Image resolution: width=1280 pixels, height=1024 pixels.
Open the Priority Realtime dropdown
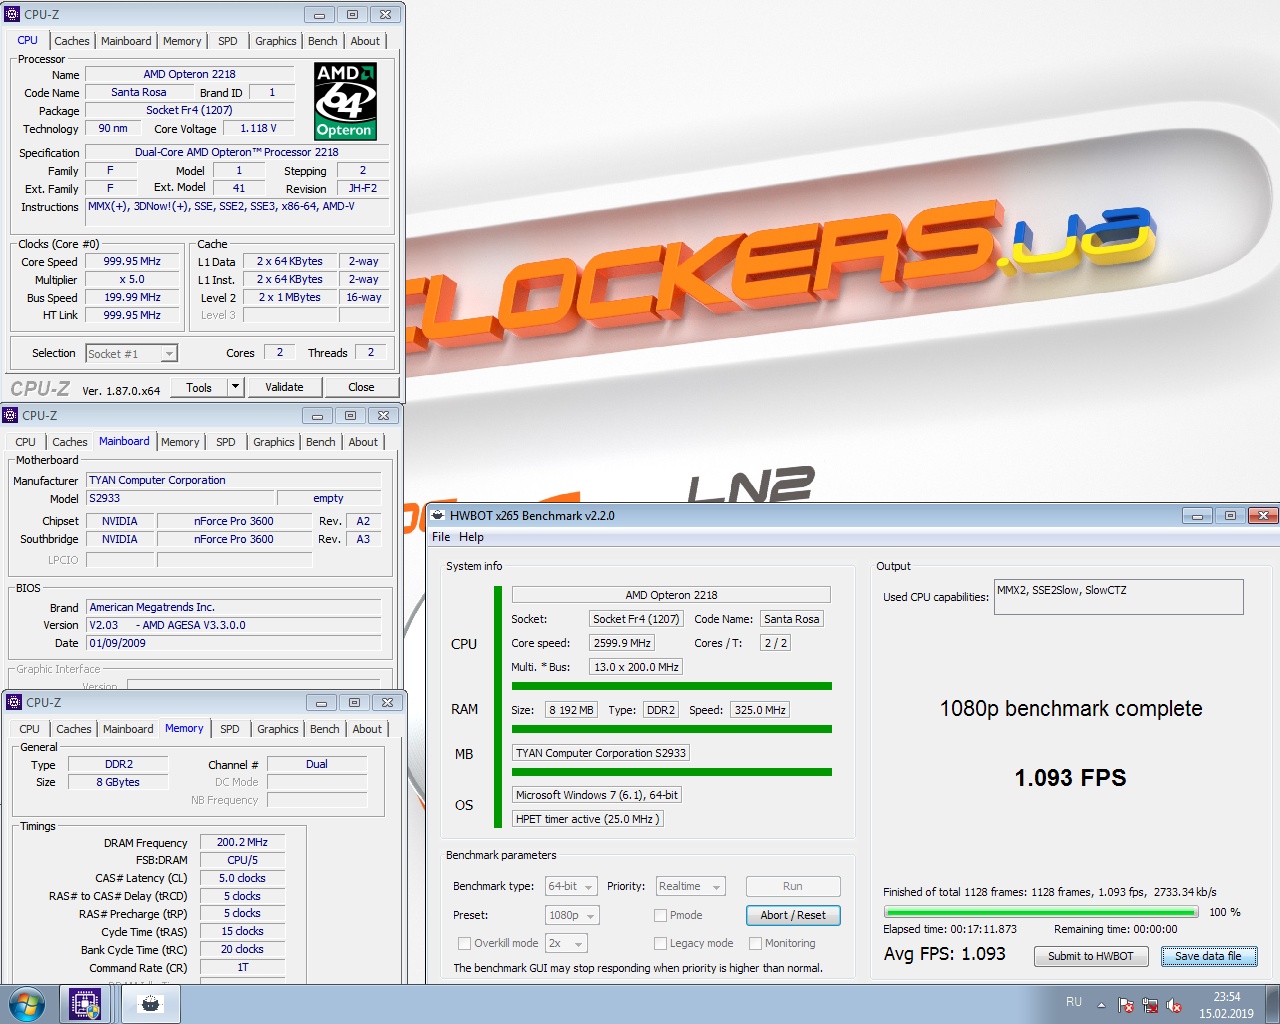[690, 886]
